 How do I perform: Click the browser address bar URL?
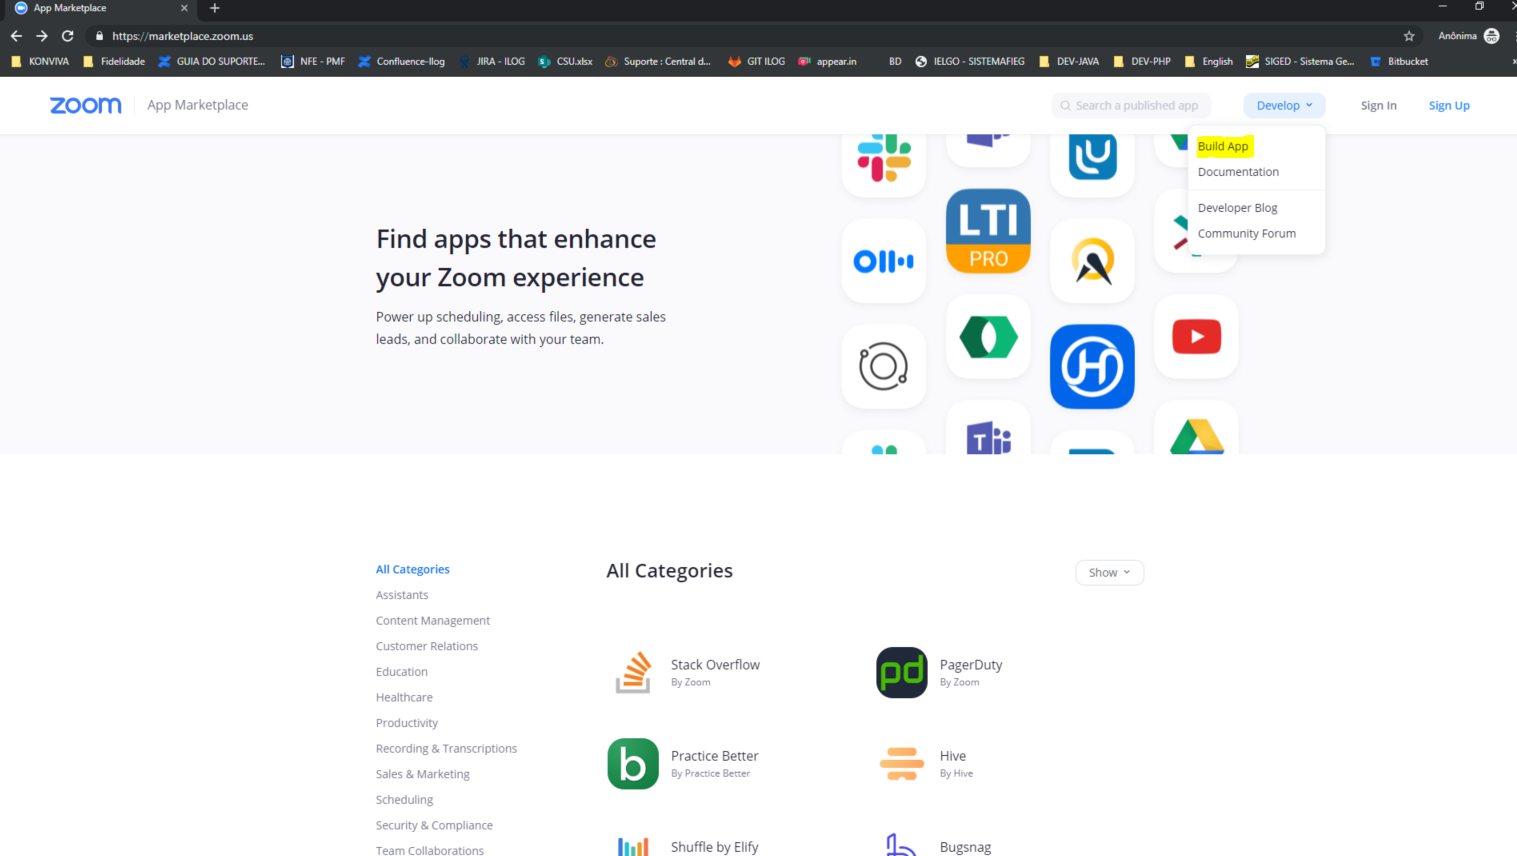point(182,36)
